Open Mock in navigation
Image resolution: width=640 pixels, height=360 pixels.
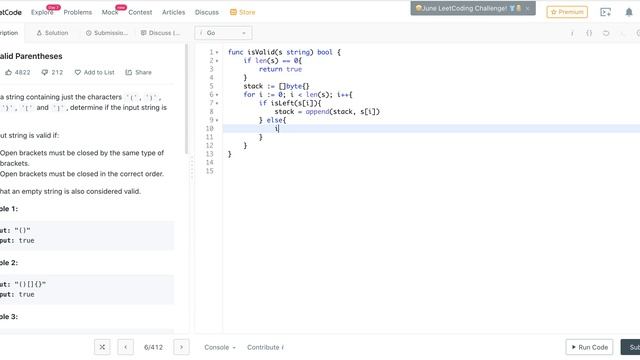point(110,12)
